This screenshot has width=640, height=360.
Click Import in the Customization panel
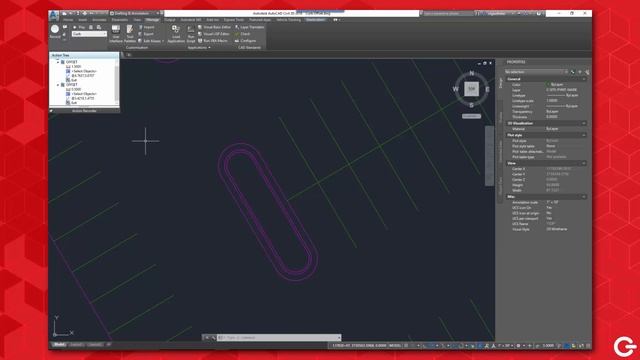pos(147,27)
